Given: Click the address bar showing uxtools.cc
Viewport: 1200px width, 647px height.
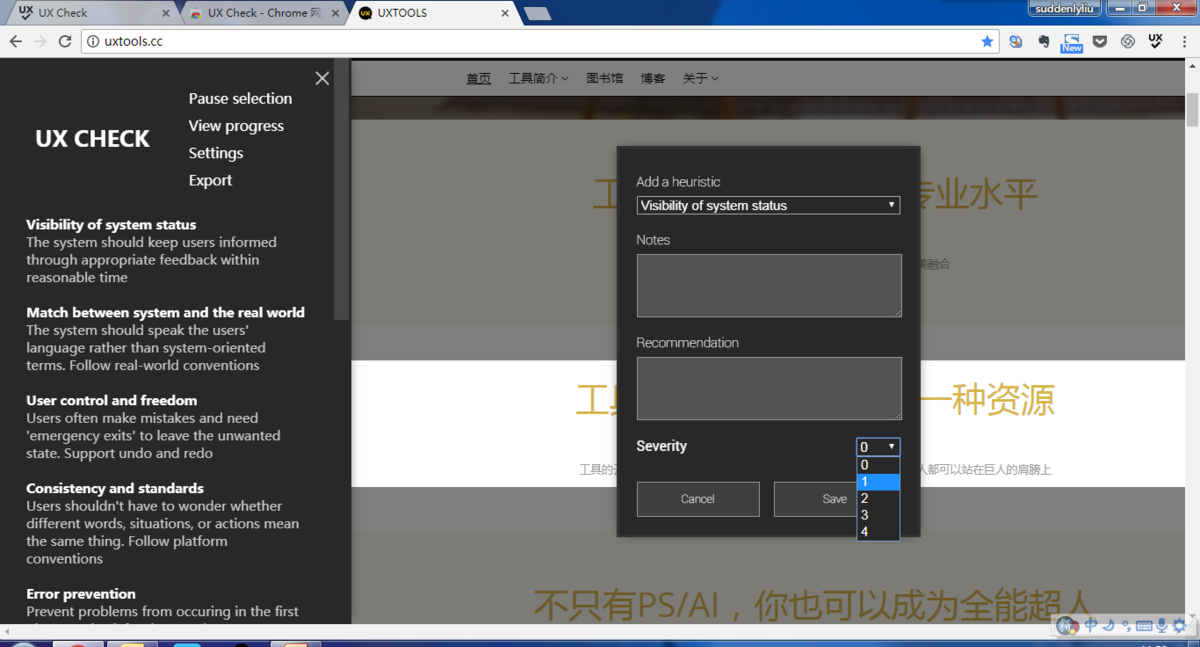Looking at the screenshot, I should [540, 41].
